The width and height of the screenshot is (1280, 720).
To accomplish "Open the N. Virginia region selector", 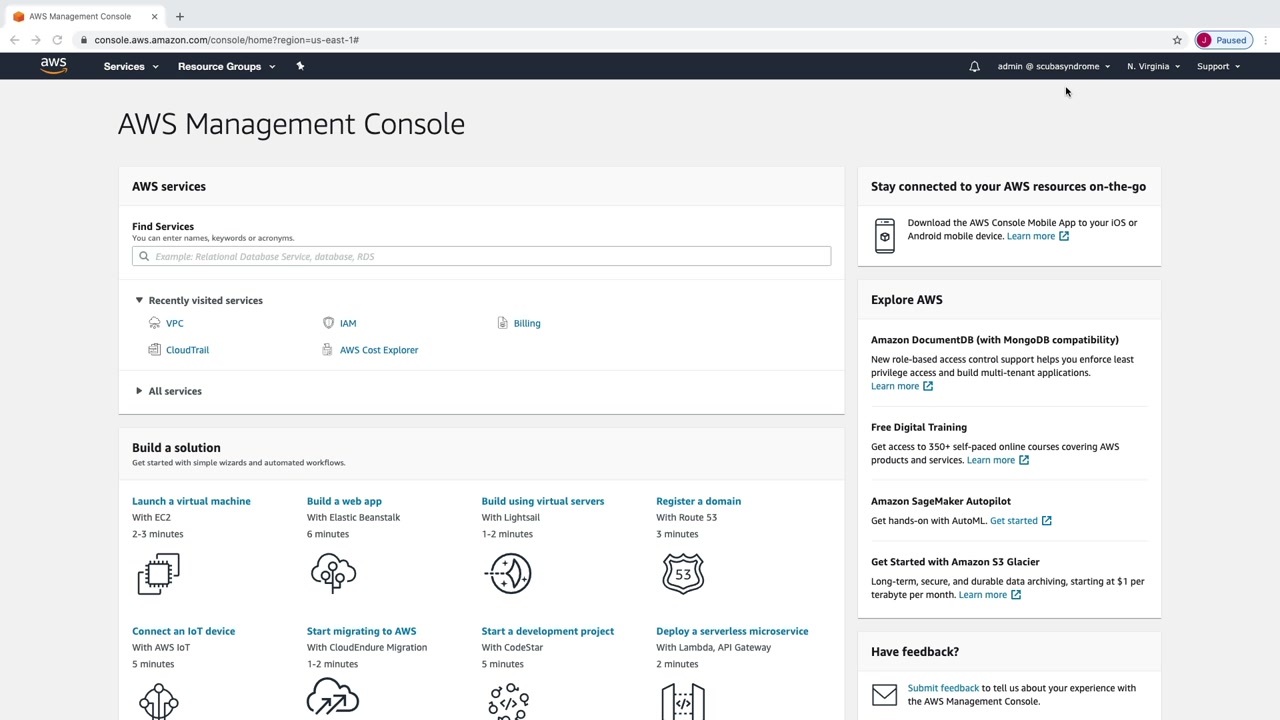I will pos(1153,66).
